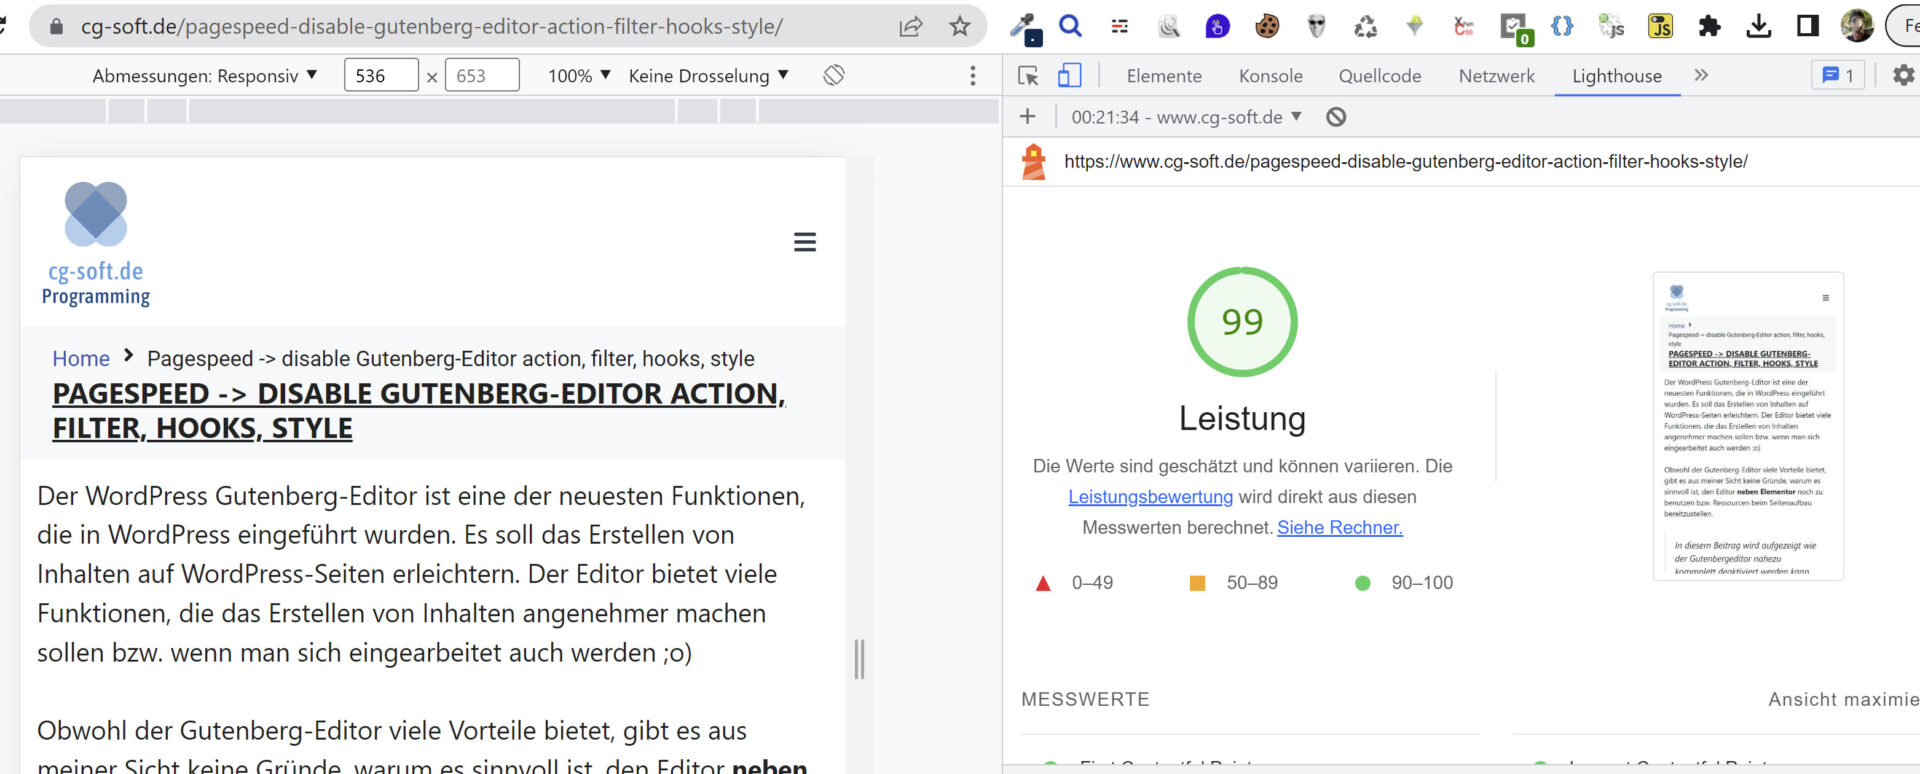Rotate the viewport orientation icon
Viewport: 1920px width, 774px height.
click(834, 75)
